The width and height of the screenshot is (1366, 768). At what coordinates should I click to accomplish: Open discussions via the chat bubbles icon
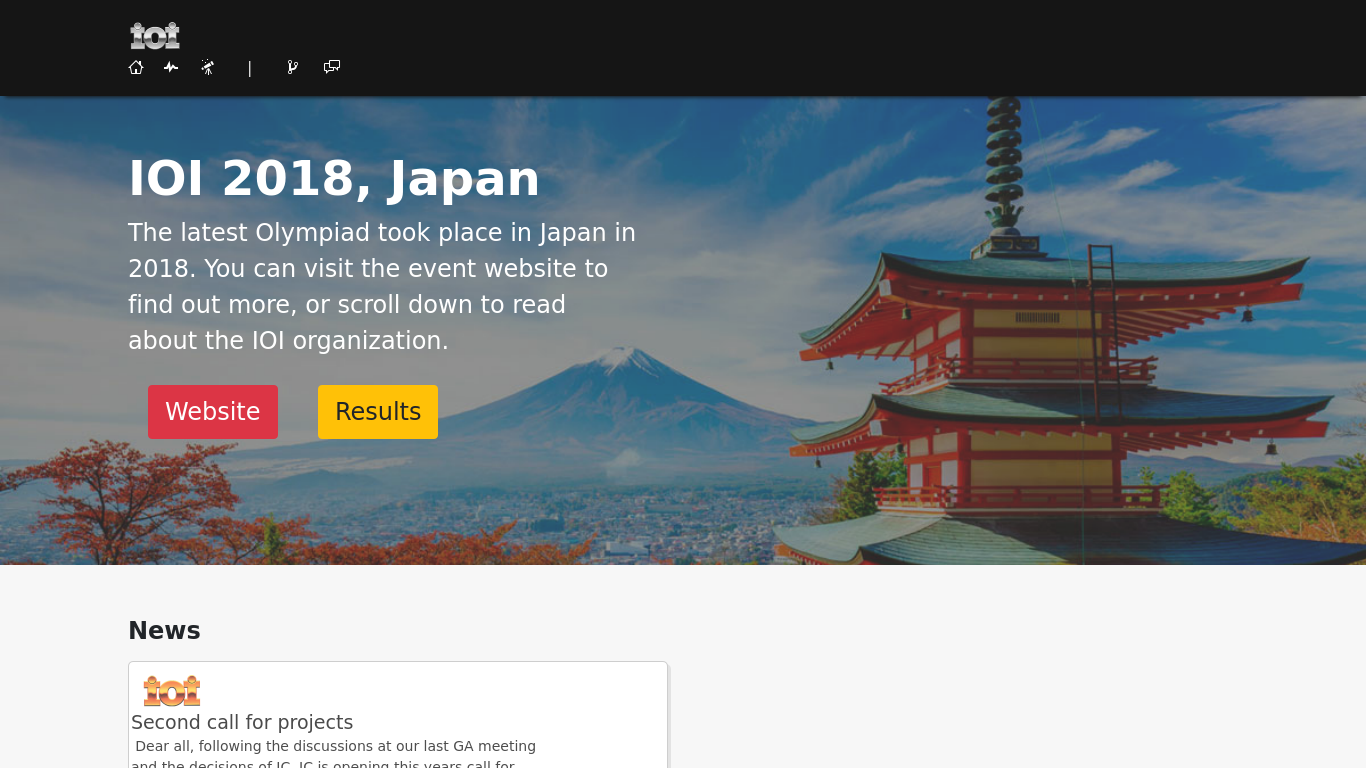(x=331, y=67)
